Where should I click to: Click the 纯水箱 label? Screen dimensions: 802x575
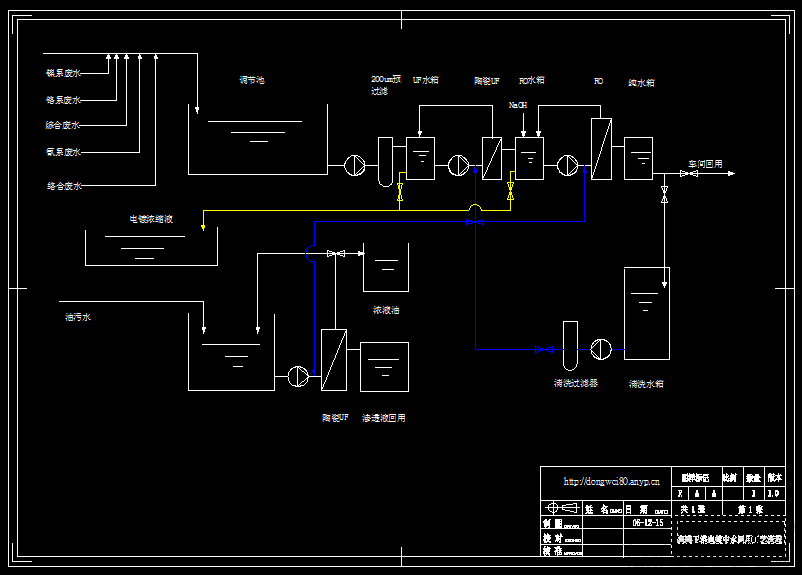pyautogui.click(x=641, y=82)
